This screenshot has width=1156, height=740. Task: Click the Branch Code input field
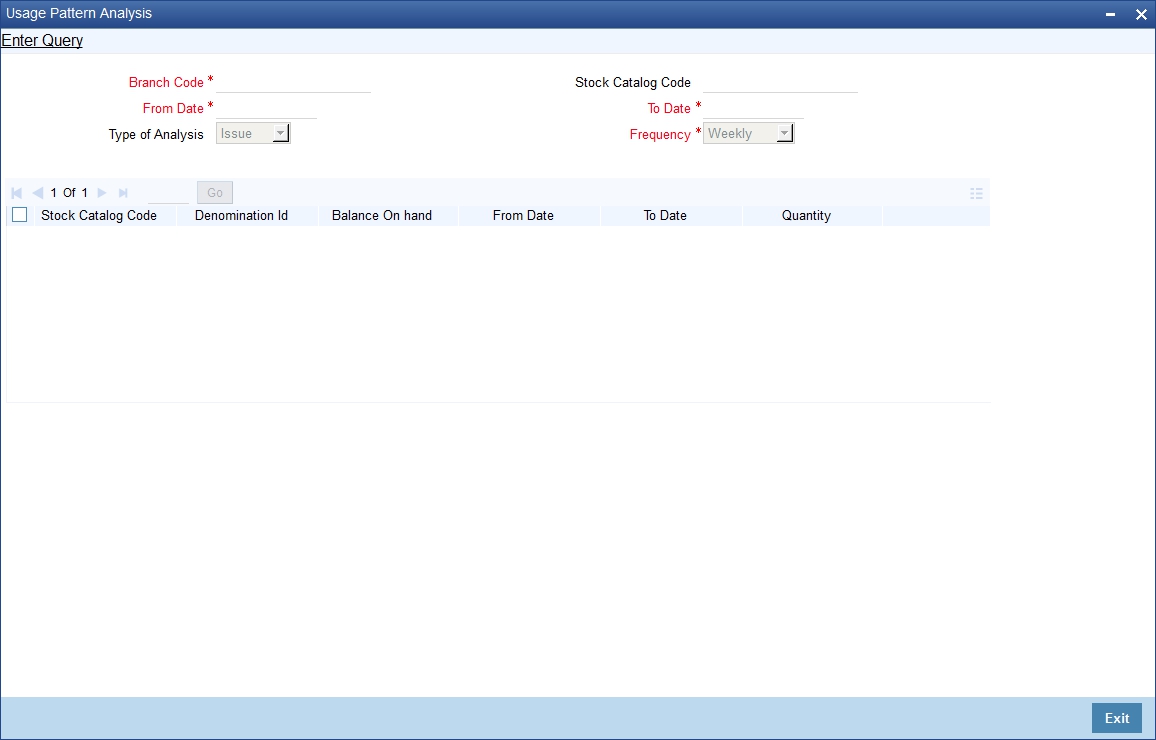tap(293, 83)
